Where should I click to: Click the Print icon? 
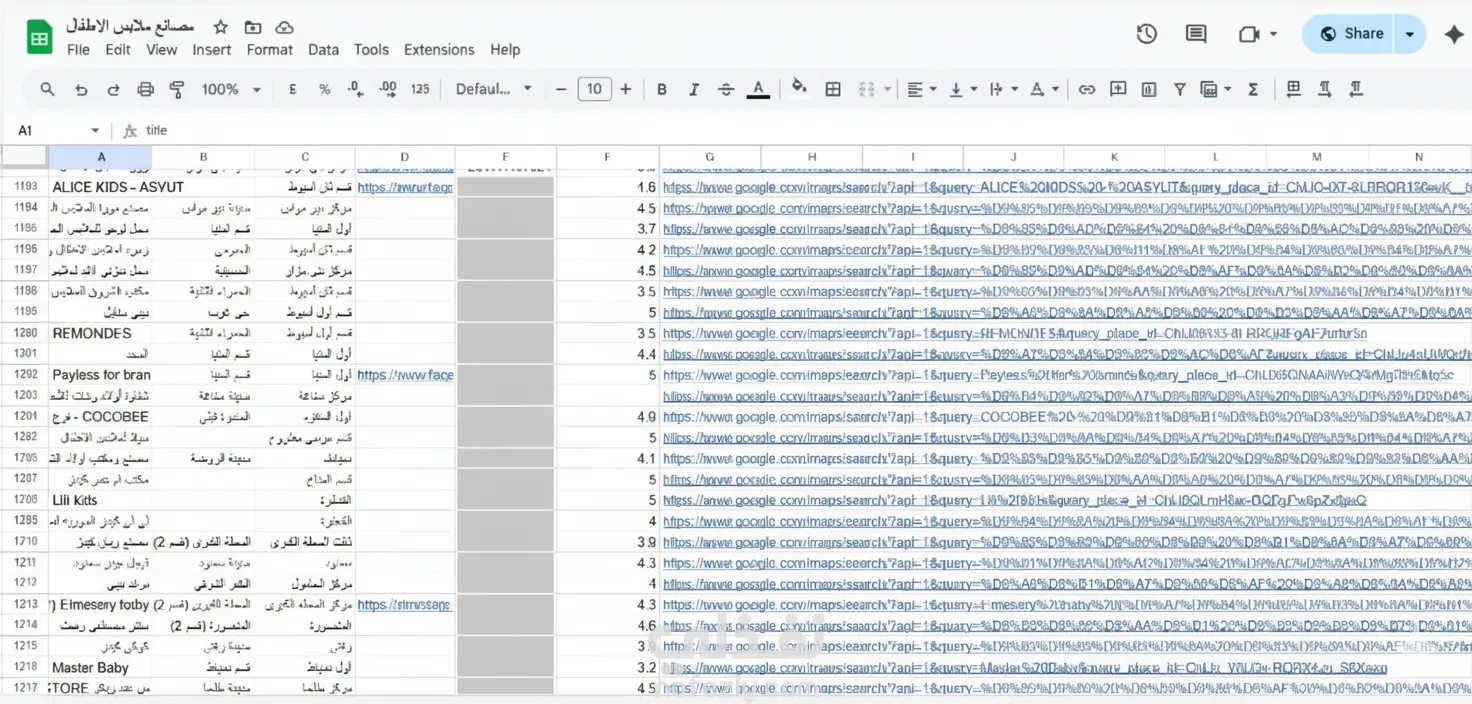tap(145, 89)
